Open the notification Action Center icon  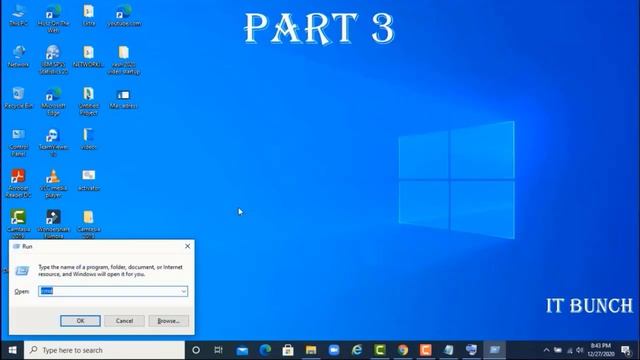[x=626, y=350]
